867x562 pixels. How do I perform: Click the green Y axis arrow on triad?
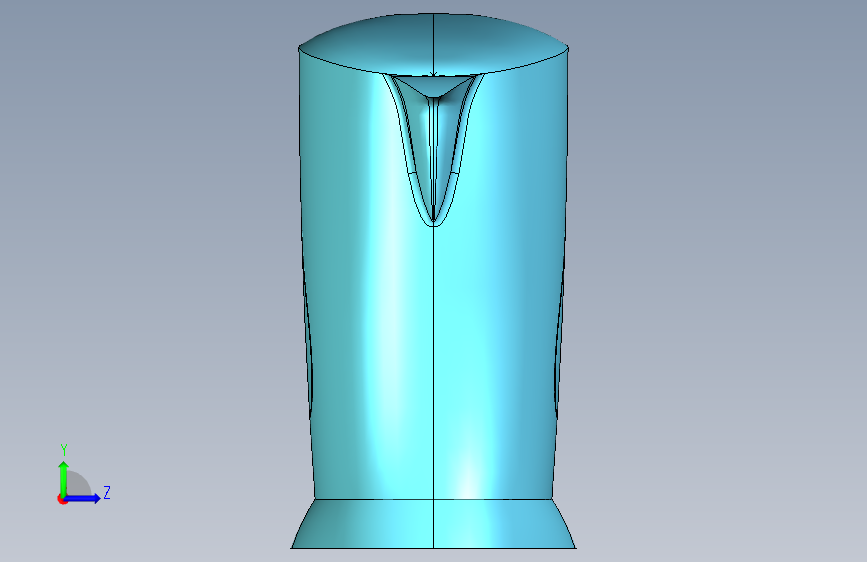64,479
